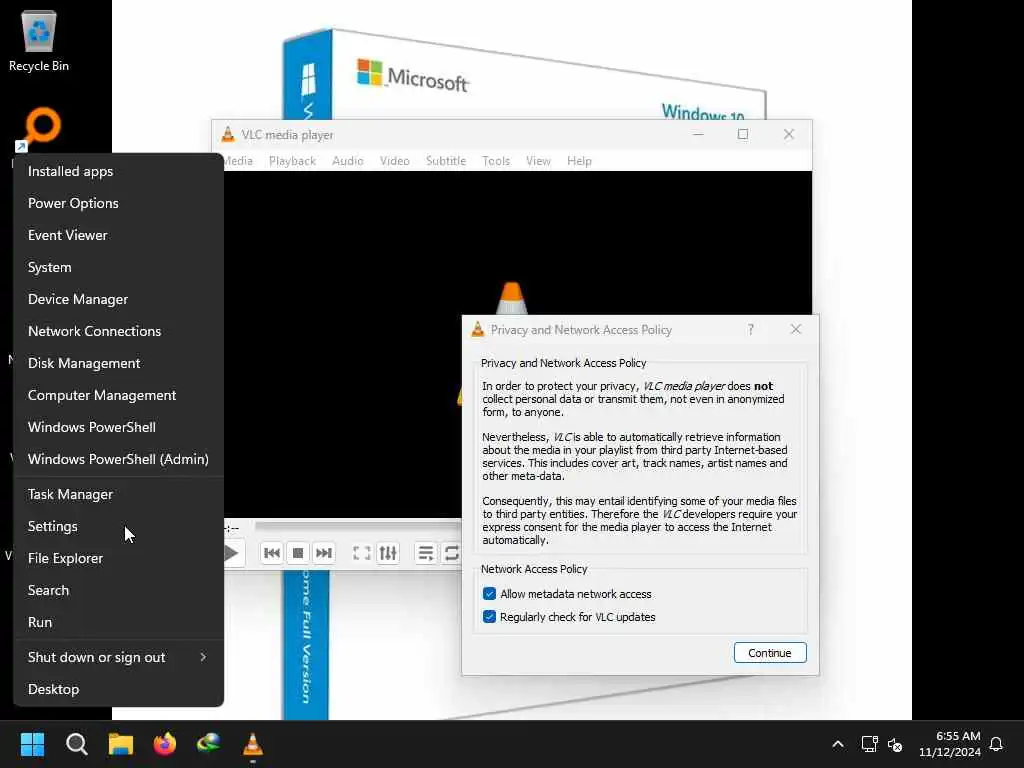
Task: Launch Windows PowerShell (non-admin) entry
Action: [118, 427]
